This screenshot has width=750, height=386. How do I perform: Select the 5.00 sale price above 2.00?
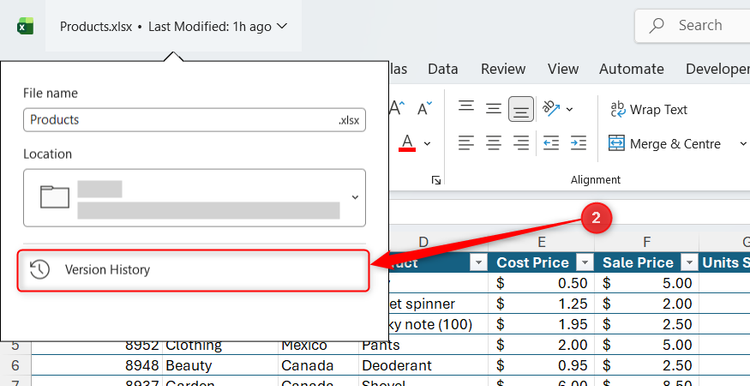647,283
